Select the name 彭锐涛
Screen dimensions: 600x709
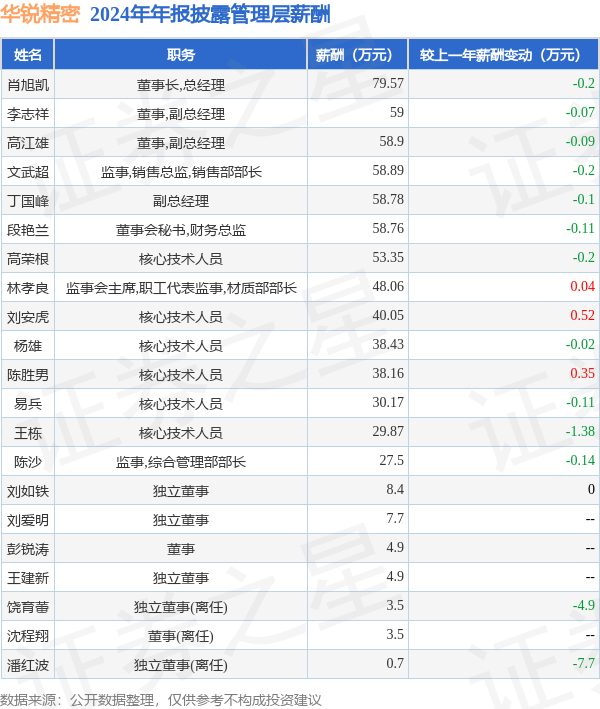[28, 548]
